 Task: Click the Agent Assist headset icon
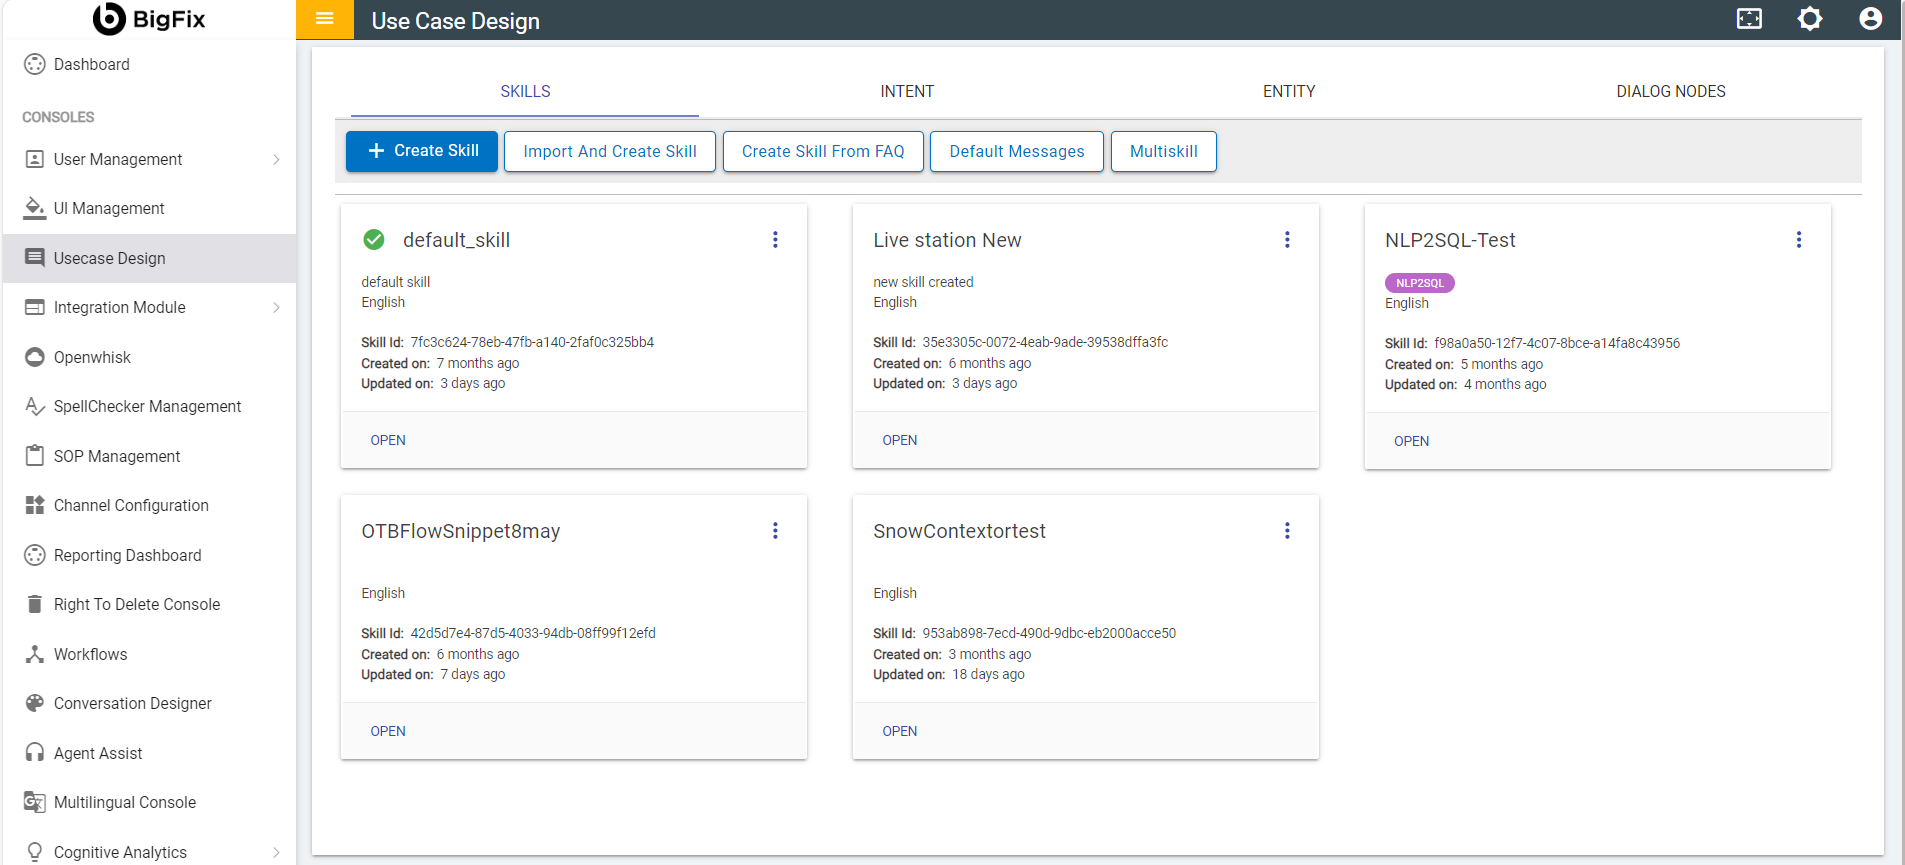click(35, 753)
